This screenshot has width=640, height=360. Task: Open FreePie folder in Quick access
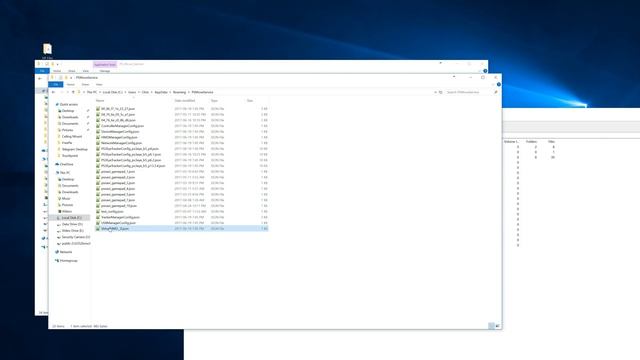tap(67, 143)
